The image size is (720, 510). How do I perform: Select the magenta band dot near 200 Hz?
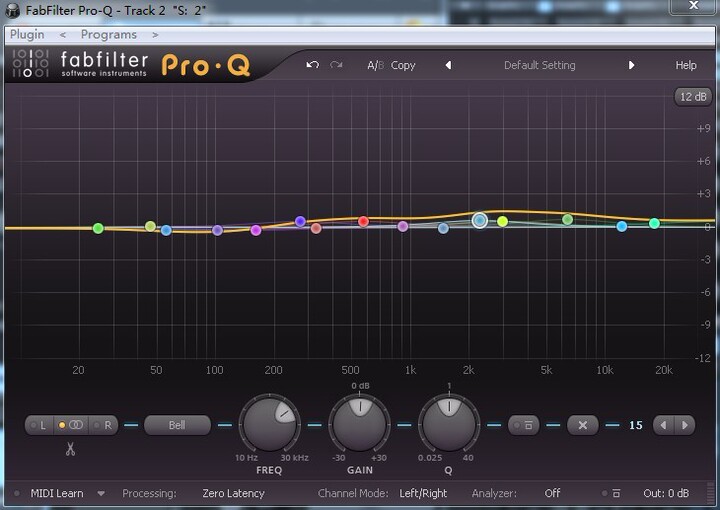click(256, 230)
